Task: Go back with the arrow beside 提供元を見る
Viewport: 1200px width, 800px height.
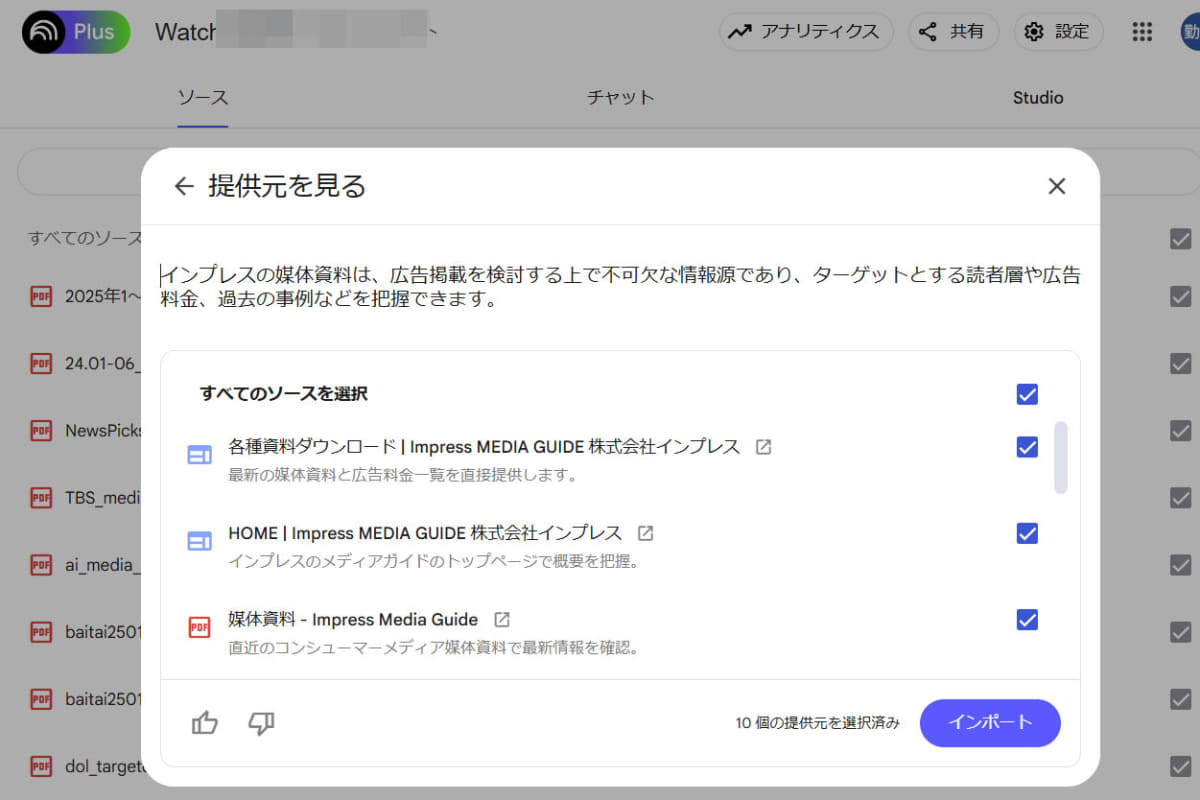Action: click(x=183, y=186)
